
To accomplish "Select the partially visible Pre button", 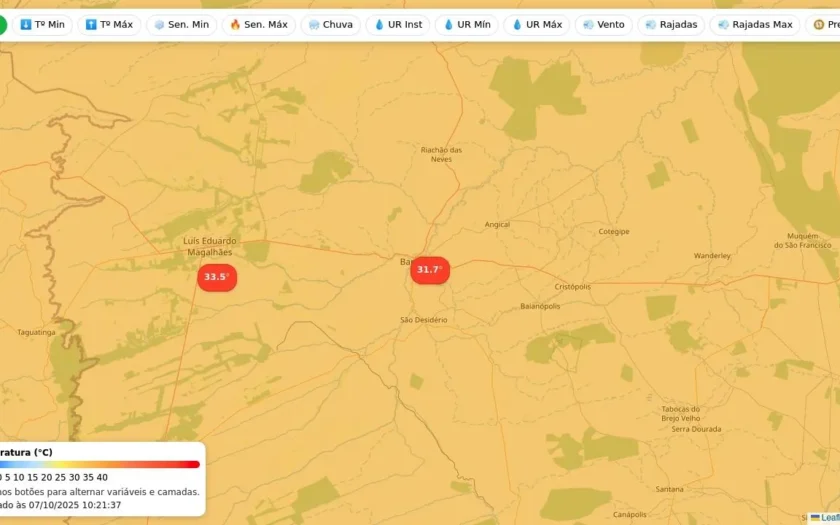I will (823, 25).
